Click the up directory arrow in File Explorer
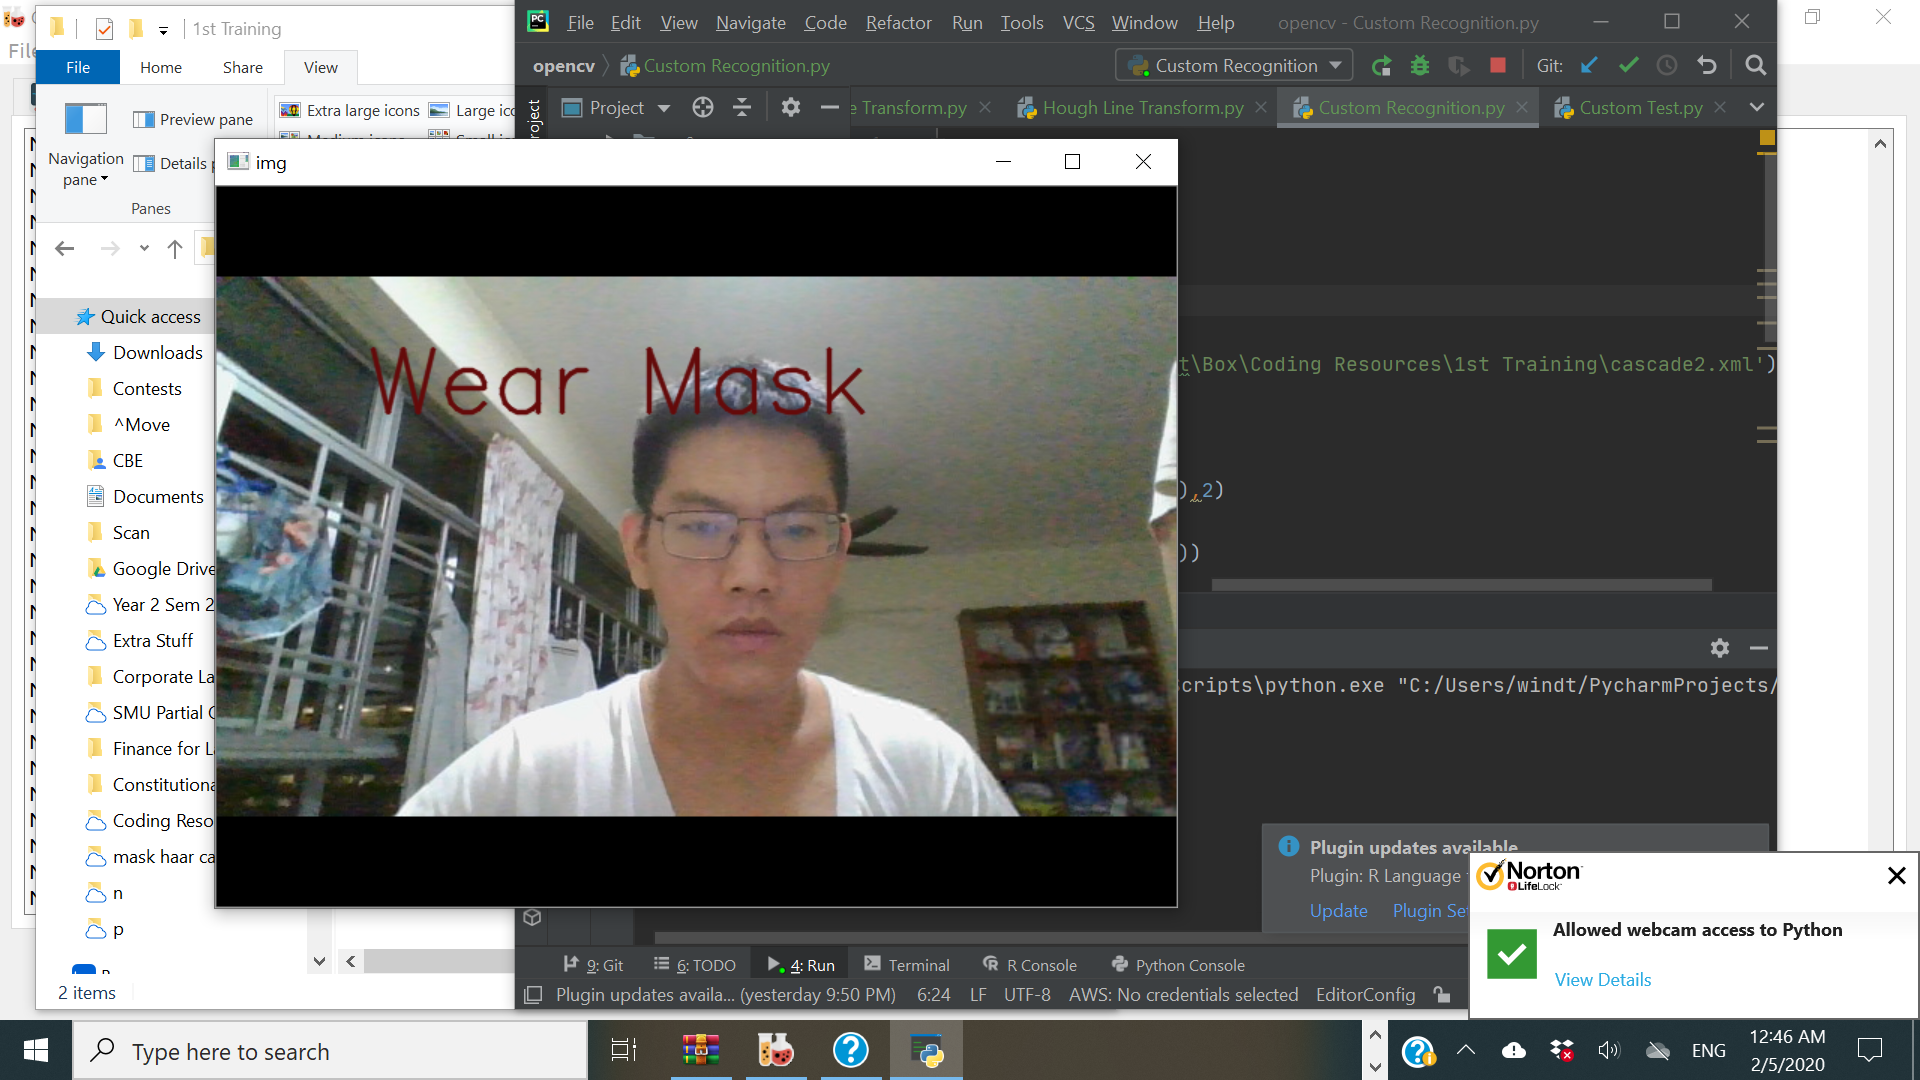This screenshot has height=1080, width=1920. click(x=175, y=249)
